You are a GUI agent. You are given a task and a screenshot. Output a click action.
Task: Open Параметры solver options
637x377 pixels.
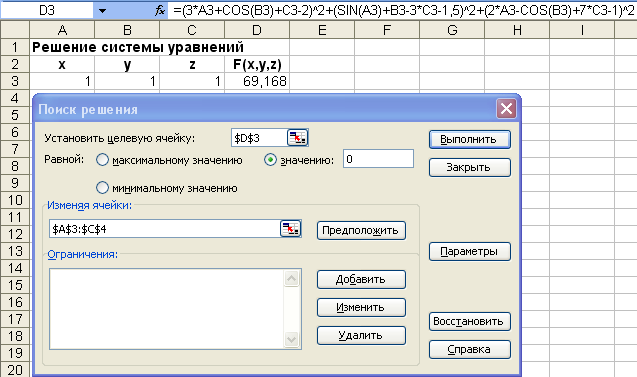point(470,251)
